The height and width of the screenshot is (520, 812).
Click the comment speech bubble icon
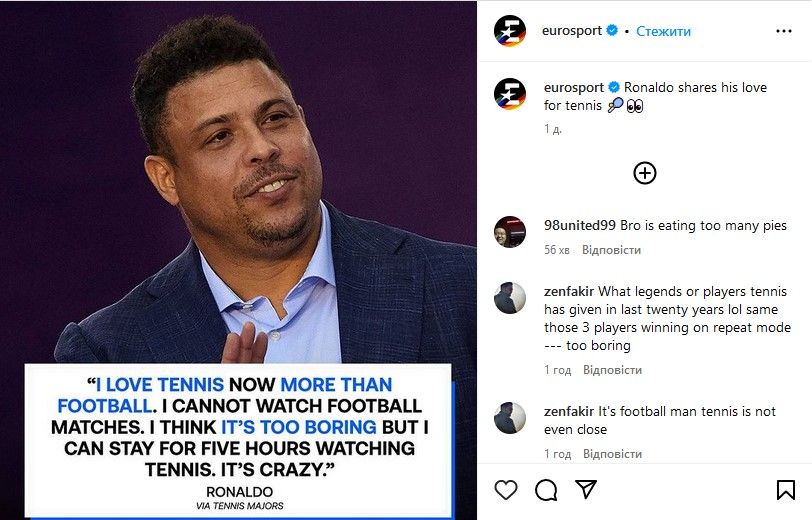pyautogui.click(x=546, y=490)
